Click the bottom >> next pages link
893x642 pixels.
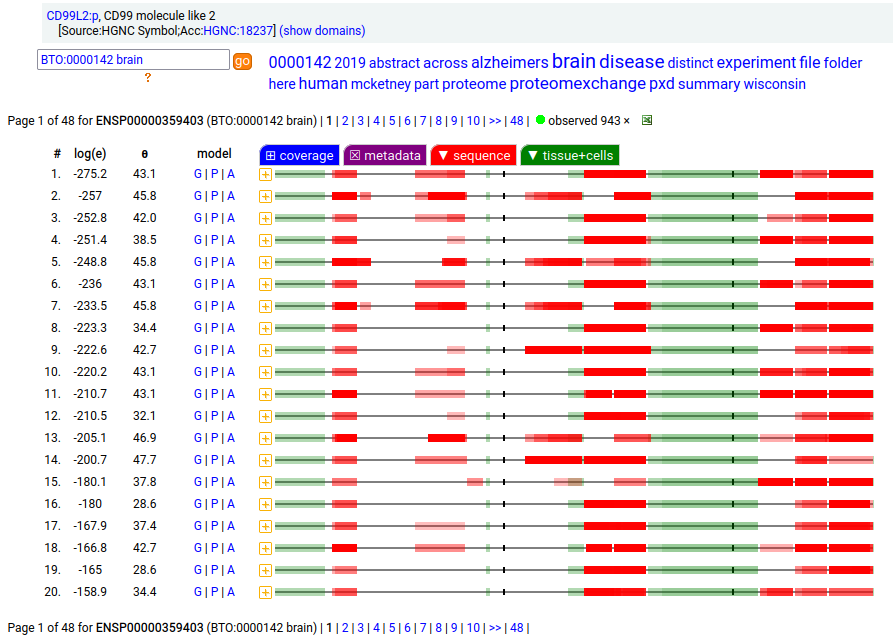click(x=495, y=628)
